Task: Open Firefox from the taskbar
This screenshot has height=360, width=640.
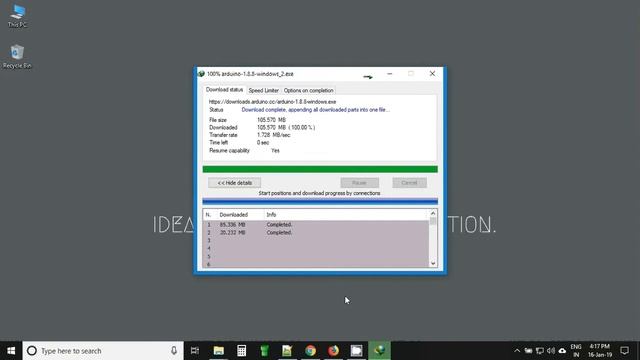Action: tap(333, 351)
